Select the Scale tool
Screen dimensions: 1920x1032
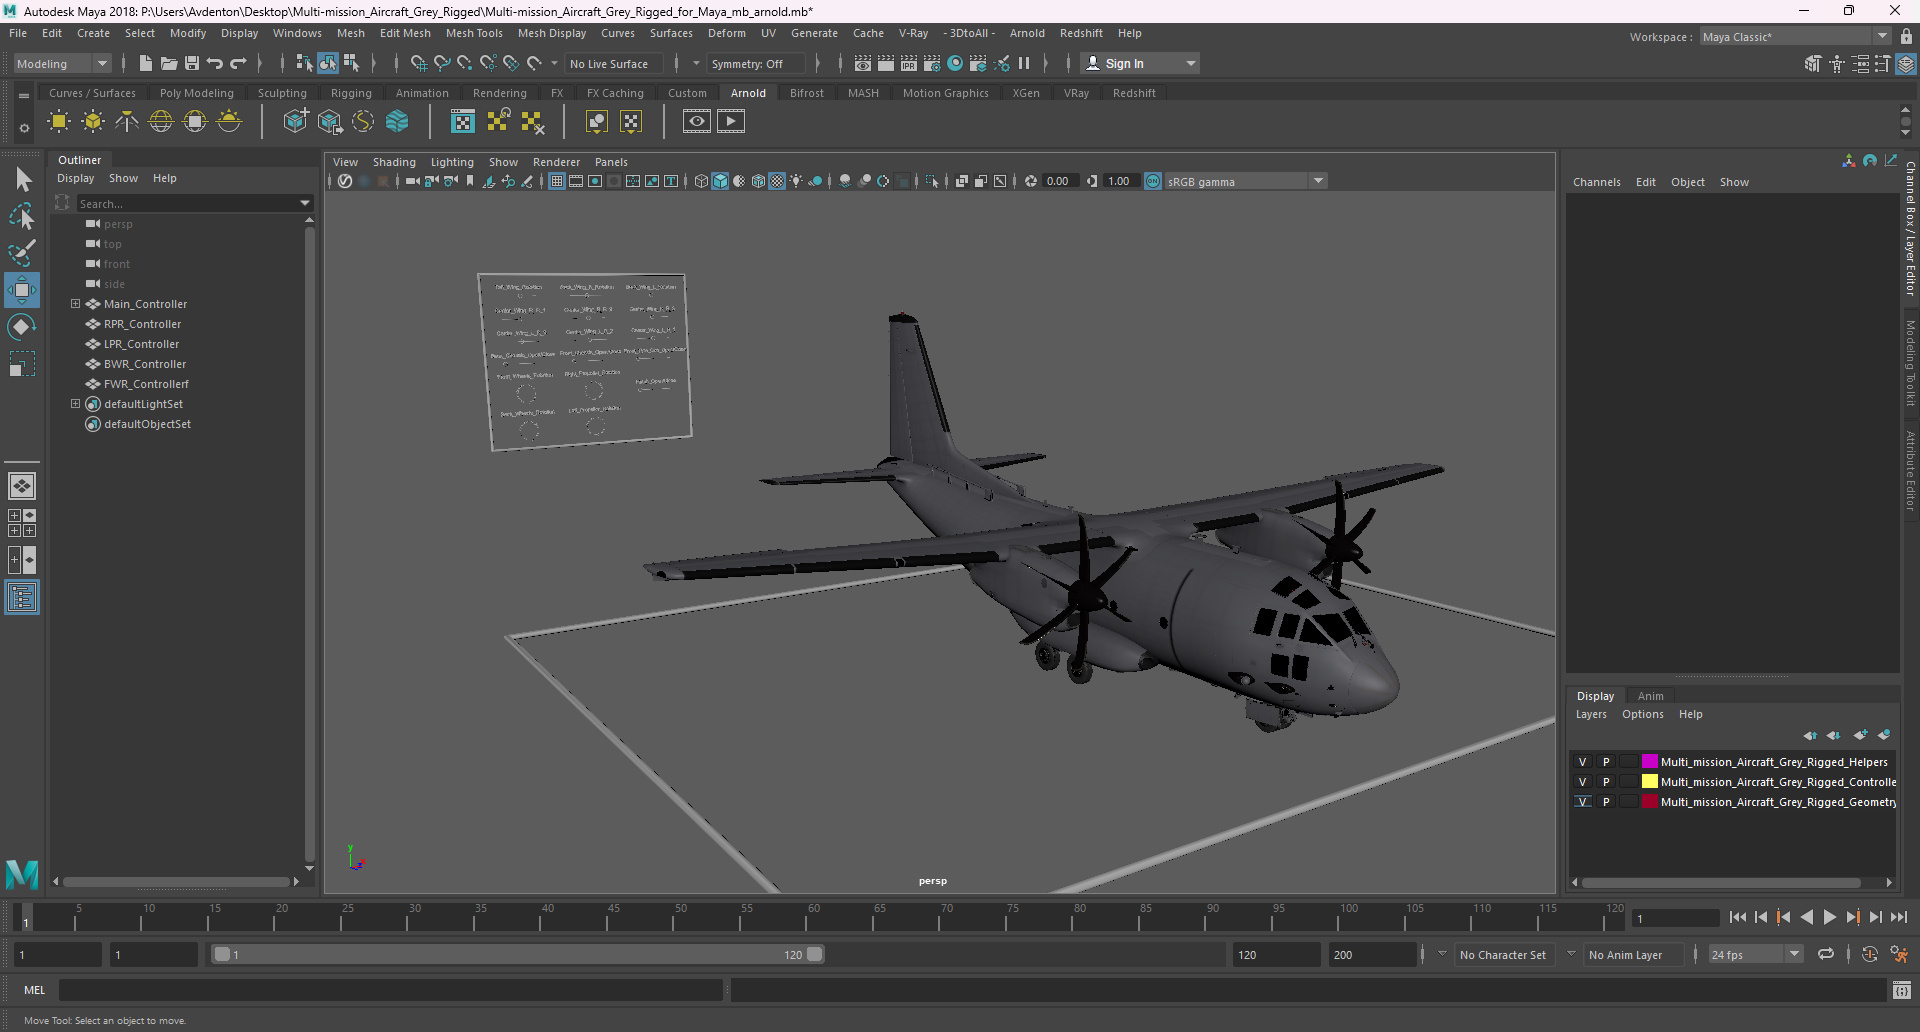tap(21, 364)
